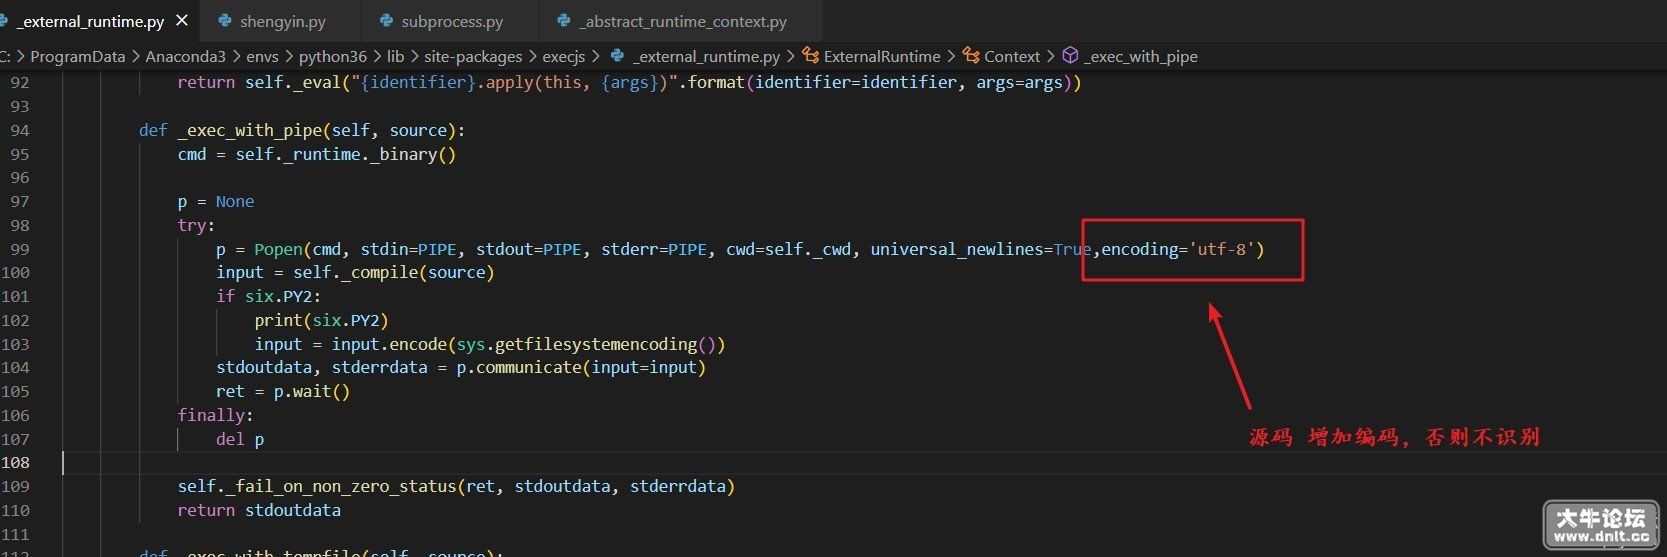Click 'return stdoutdata' statement
The image size is (1667, 557).
click(x=259, y=510)
